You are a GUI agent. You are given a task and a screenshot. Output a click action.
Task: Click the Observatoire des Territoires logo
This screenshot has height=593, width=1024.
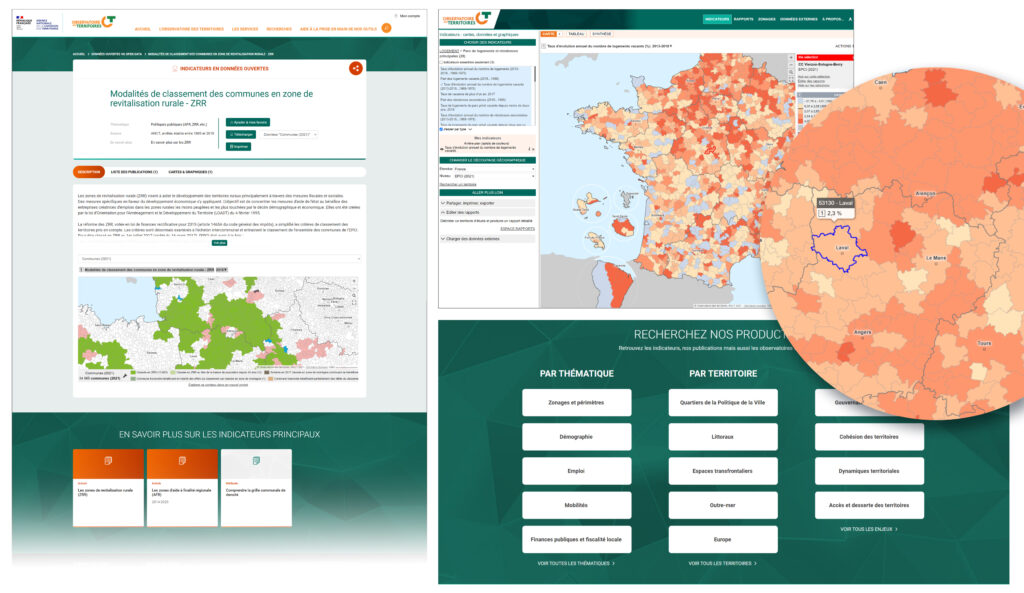point(101,23)
